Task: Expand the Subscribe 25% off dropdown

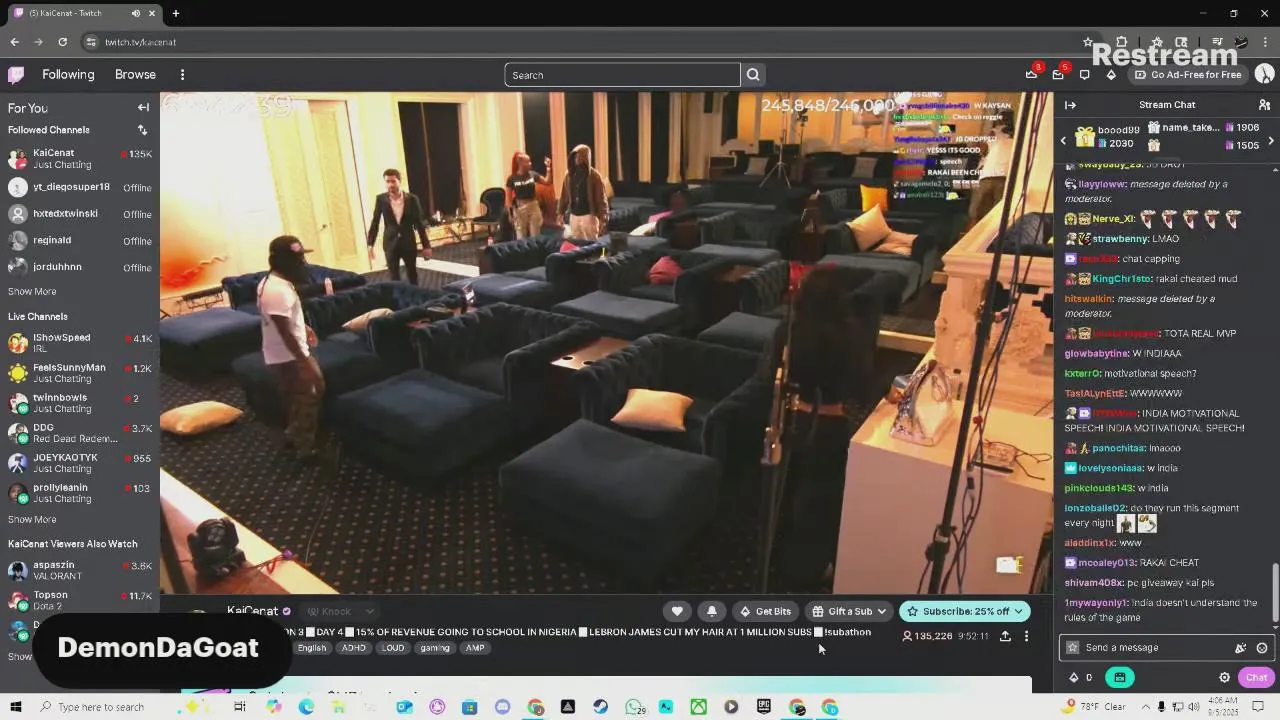Action: [x=1019, y=611]
